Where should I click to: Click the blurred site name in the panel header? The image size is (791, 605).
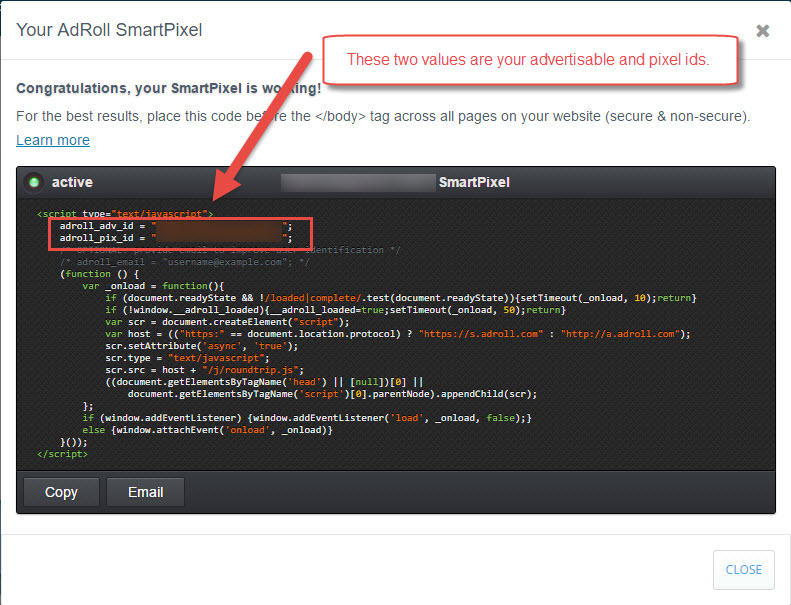[x=358, y=182]
